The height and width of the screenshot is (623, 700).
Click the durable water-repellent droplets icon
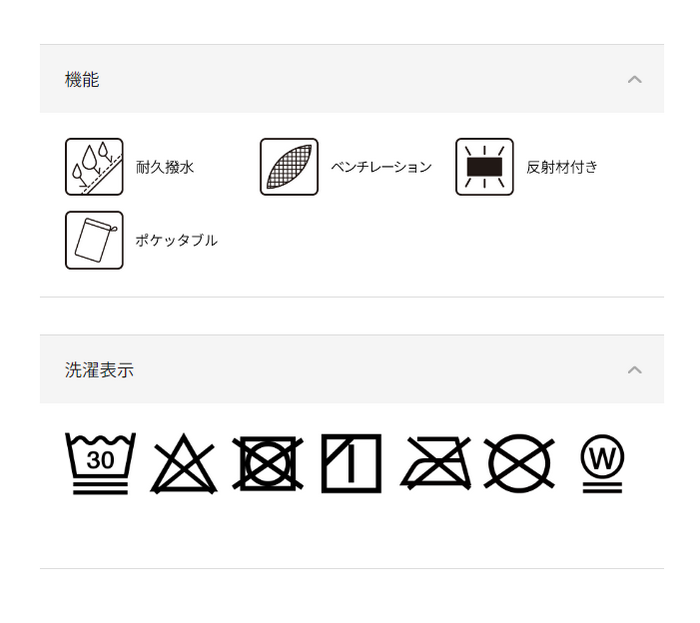coord(94,167)
